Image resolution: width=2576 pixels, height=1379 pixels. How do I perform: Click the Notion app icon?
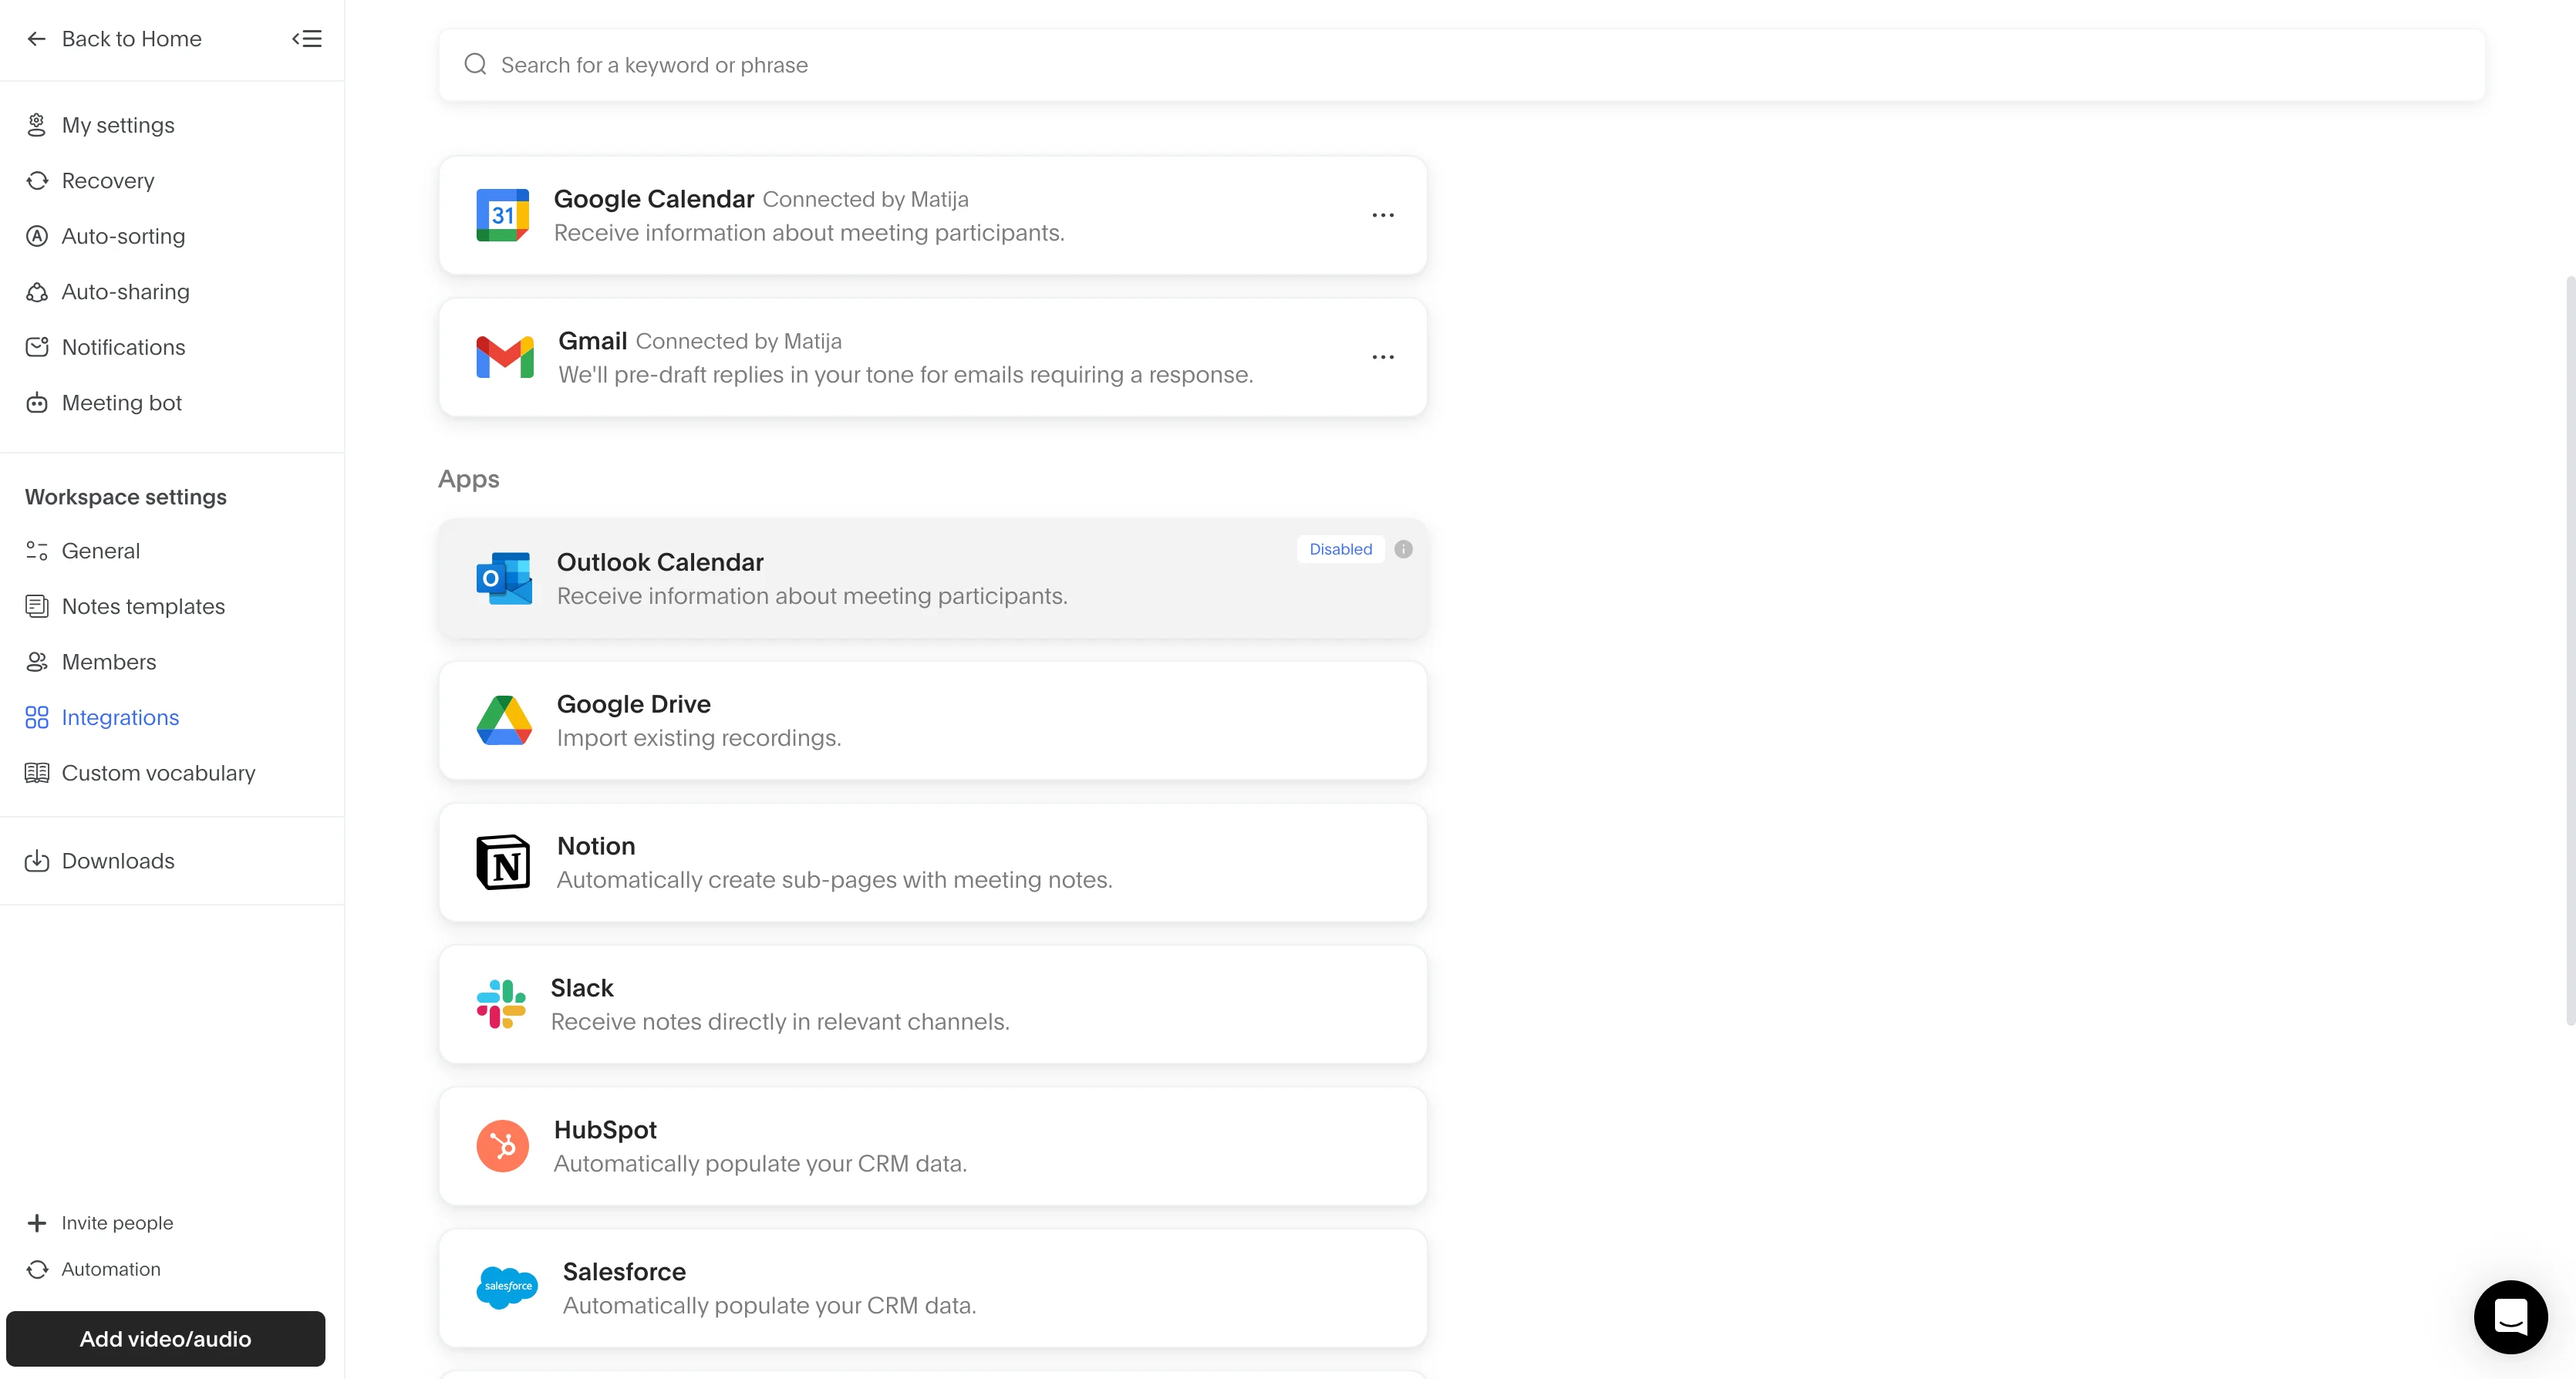coord(504,861)
